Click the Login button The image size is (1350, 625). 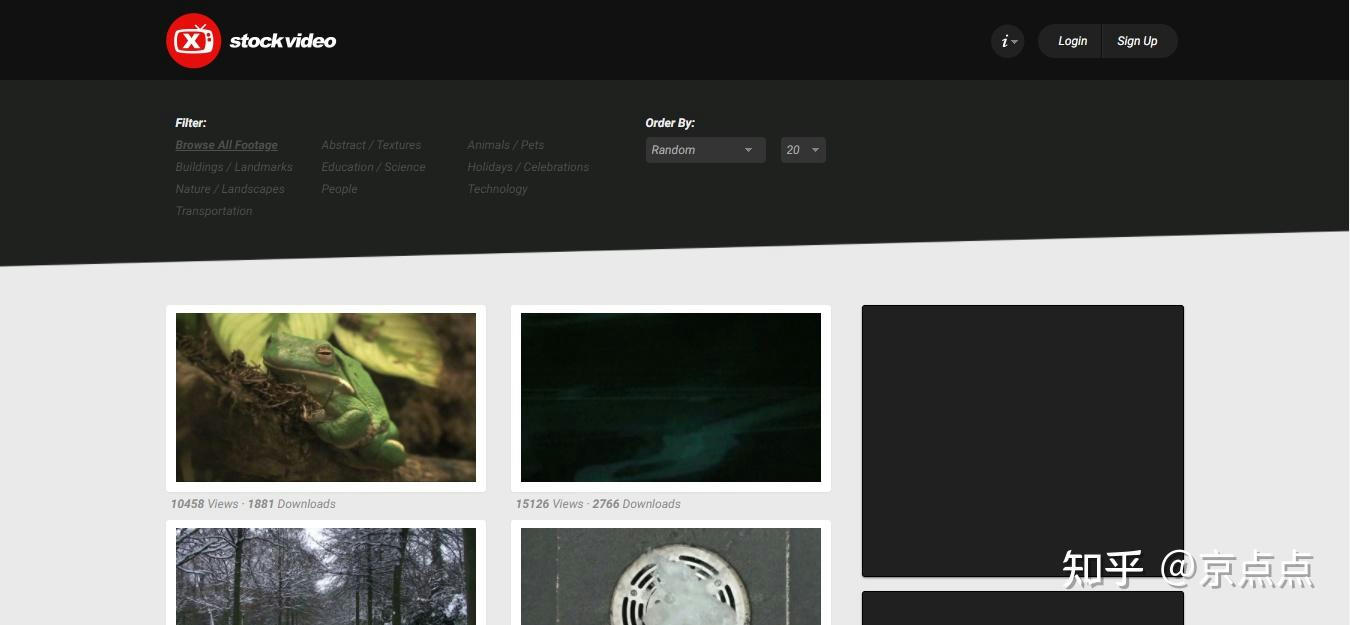tap(1071, 41)
